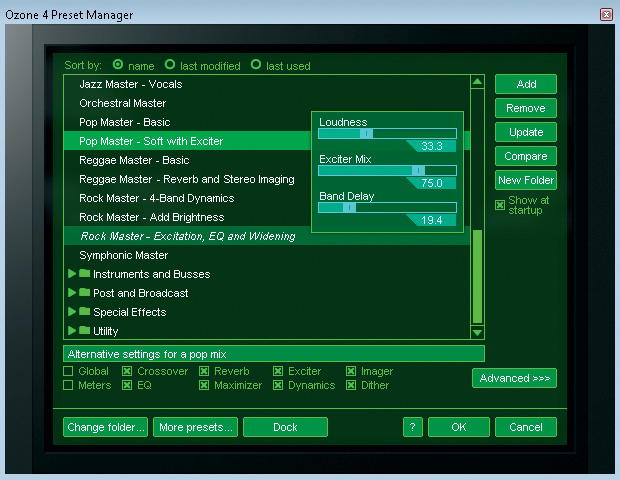The image size is (620, 480).
Task: Enable the Global checkbox
Action: tap(68, 371)
